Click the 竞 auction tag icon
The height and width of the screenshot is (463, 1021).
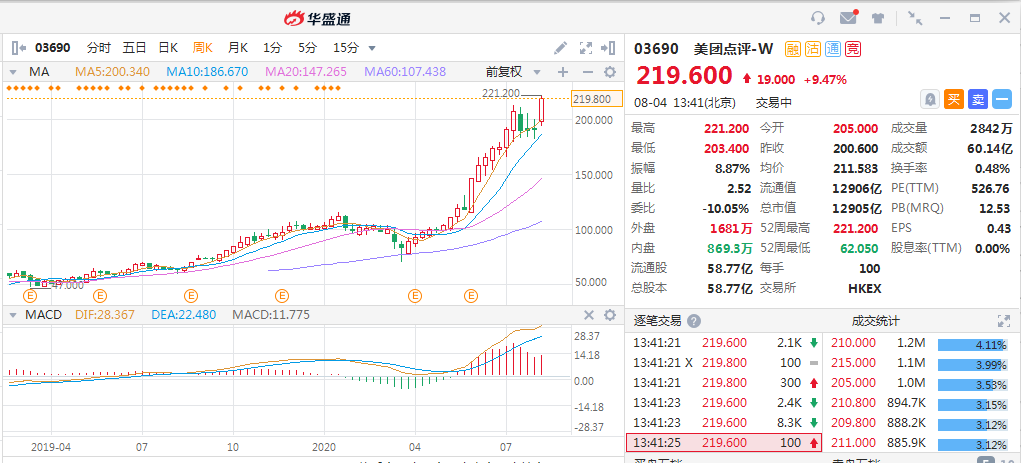[x=852, y=49]
